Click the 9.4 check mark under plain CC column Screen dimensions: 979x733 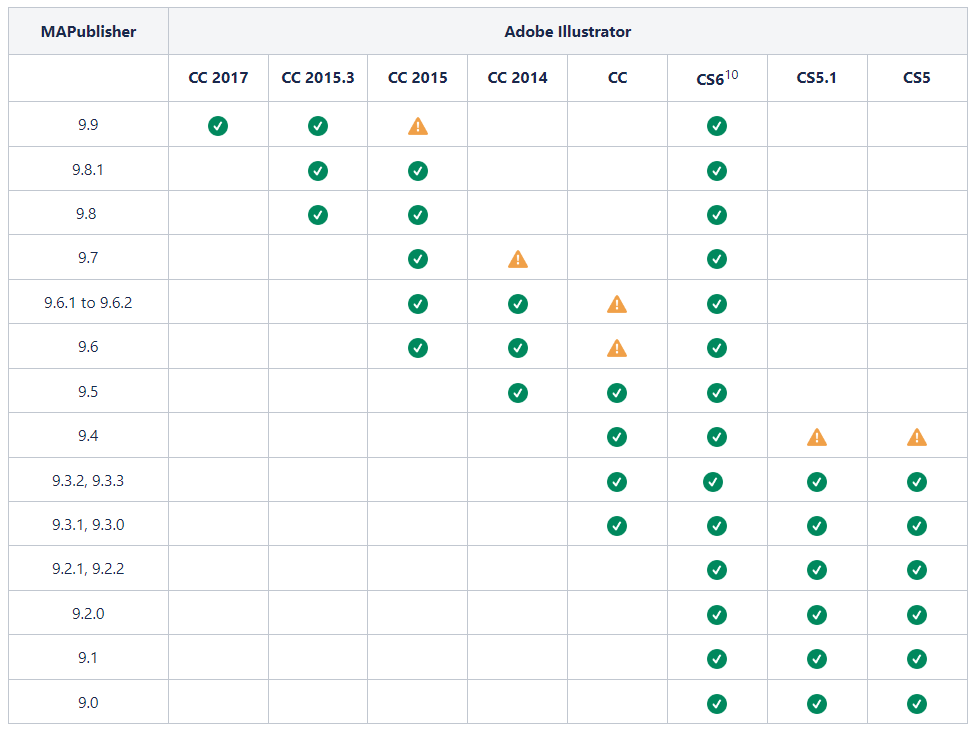click(617, 437)
